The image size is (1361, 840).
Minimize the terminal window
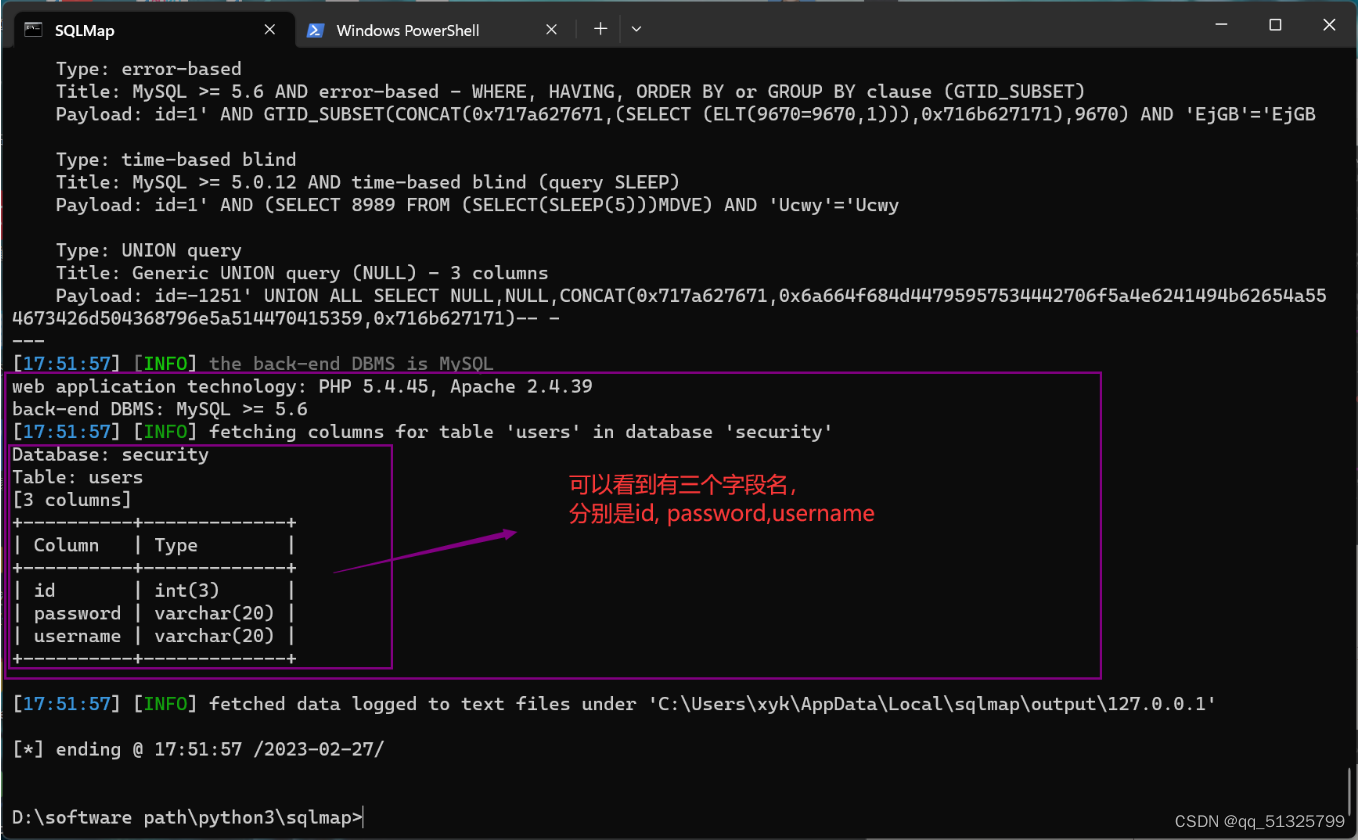1221,26
